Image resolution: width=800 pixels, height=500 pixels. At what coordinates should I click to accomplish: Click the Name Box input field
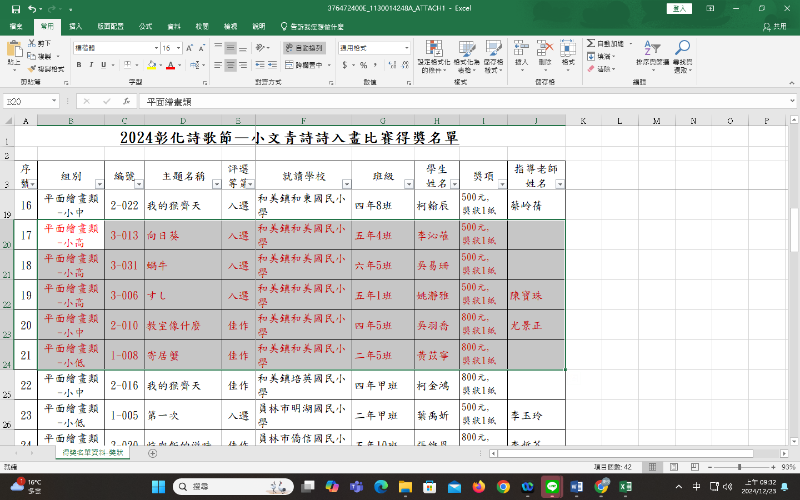point(30,101)
